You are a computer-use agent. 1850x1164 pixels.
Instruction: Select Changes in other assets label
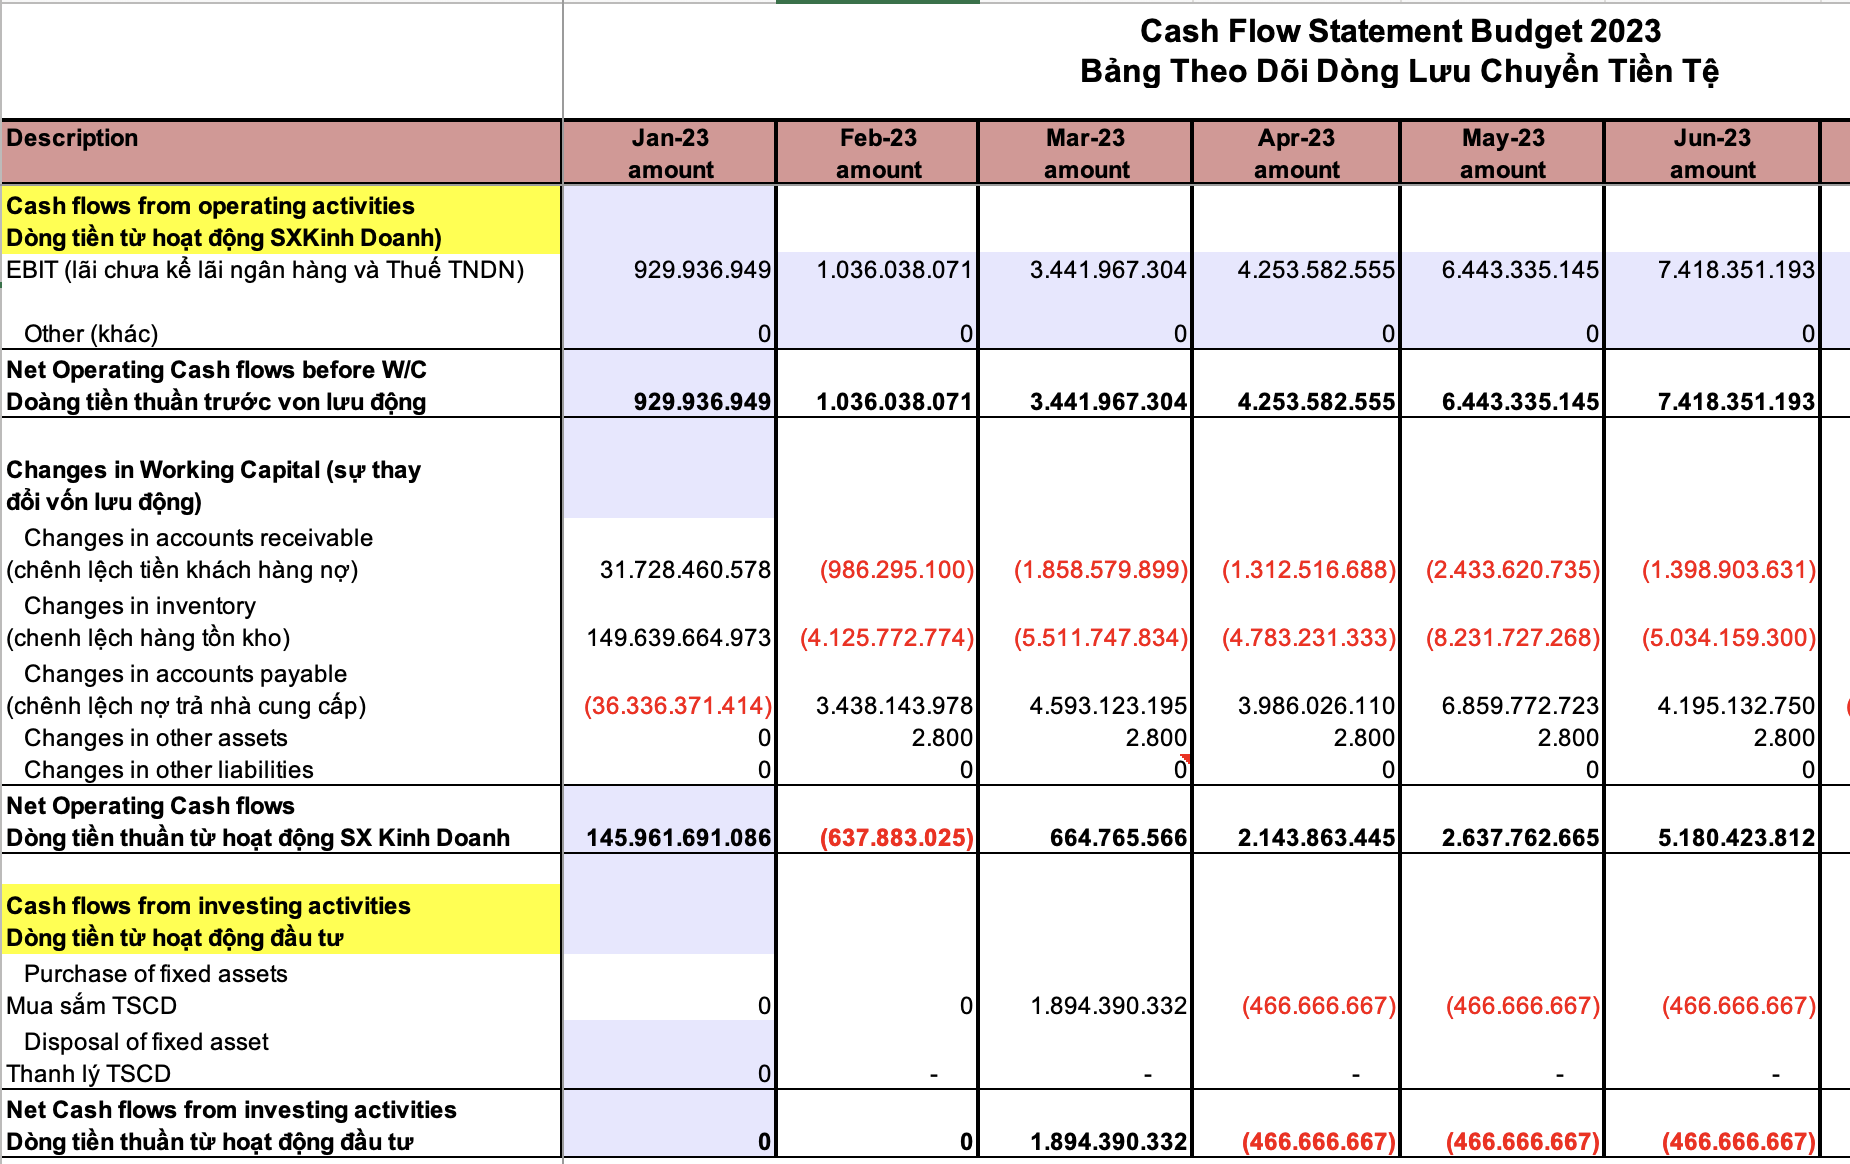(156, 738)
